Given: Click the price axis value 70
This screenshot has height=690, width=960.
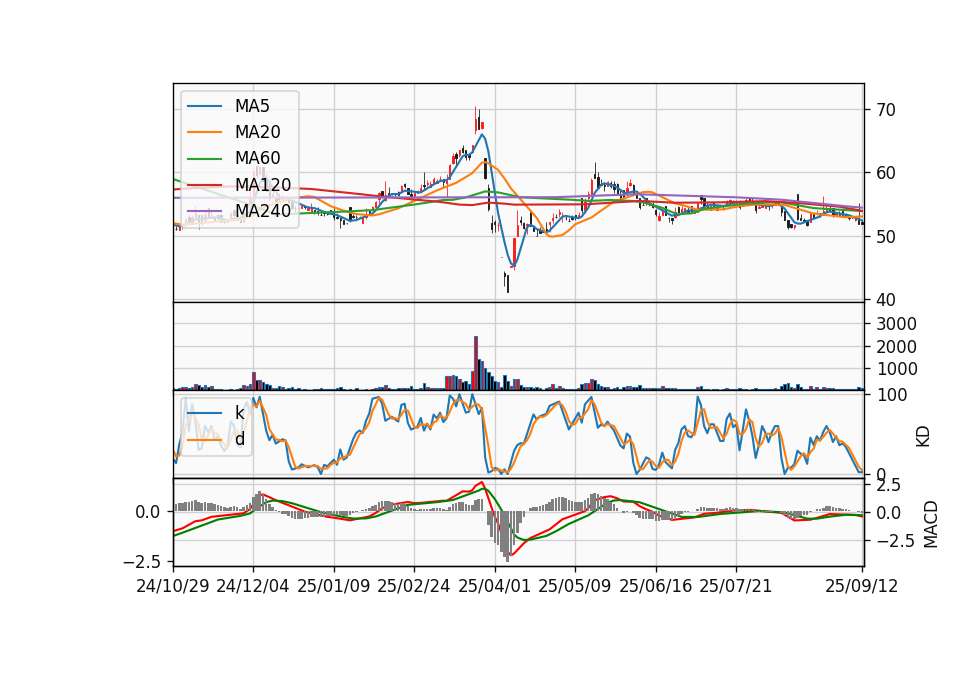Looking at the screenshot, I should click(885, 110).
